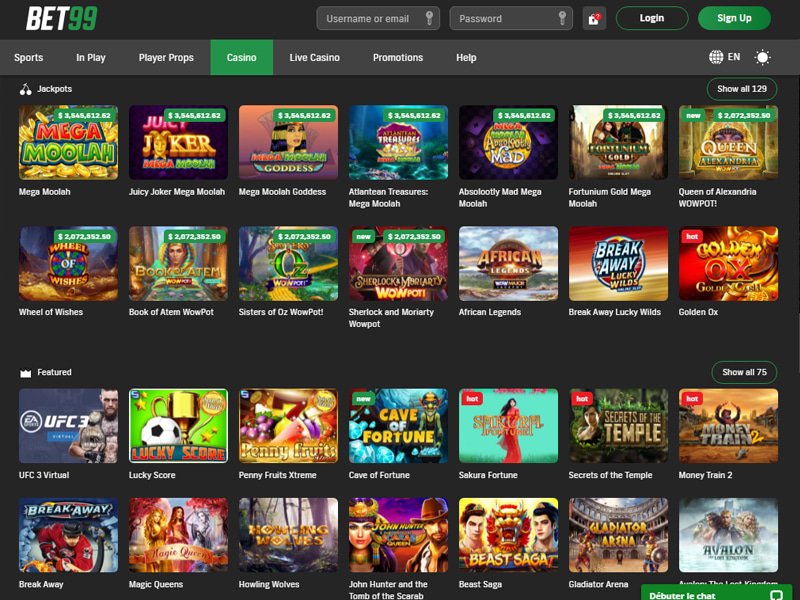
Task: Click the key icon in Username field
Action: 429,18
